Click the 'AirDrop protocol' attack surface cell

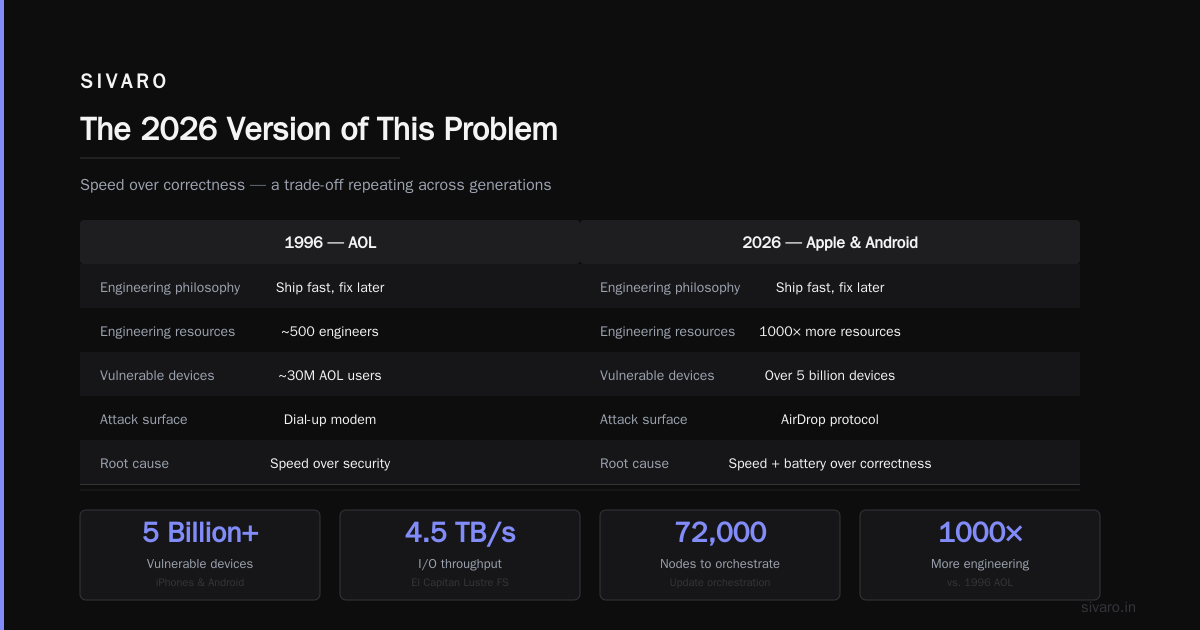click(830, 419)
